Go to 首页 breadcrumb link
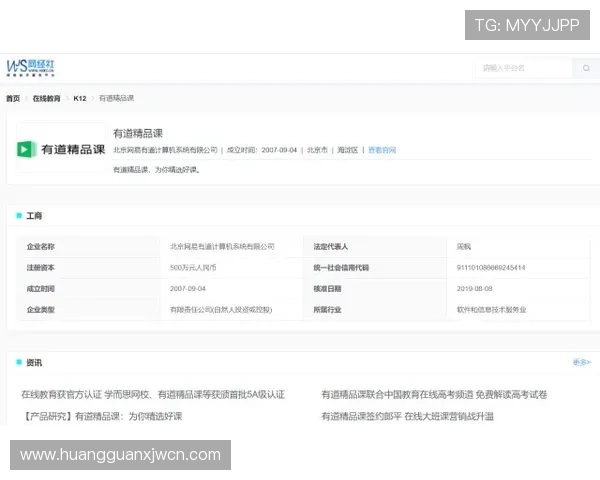600x480 pixels. [13, 98]
